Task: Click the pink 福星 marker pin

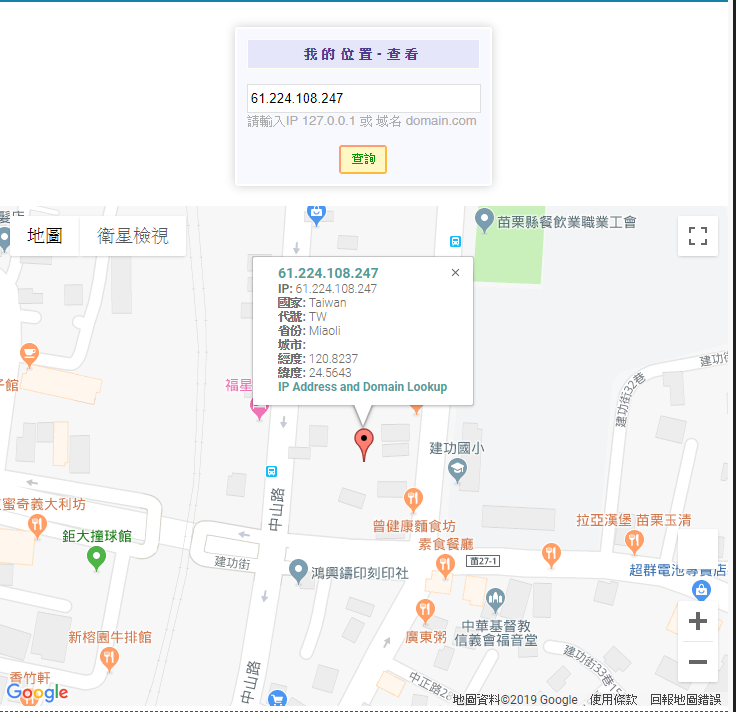Action: (259, 409)
